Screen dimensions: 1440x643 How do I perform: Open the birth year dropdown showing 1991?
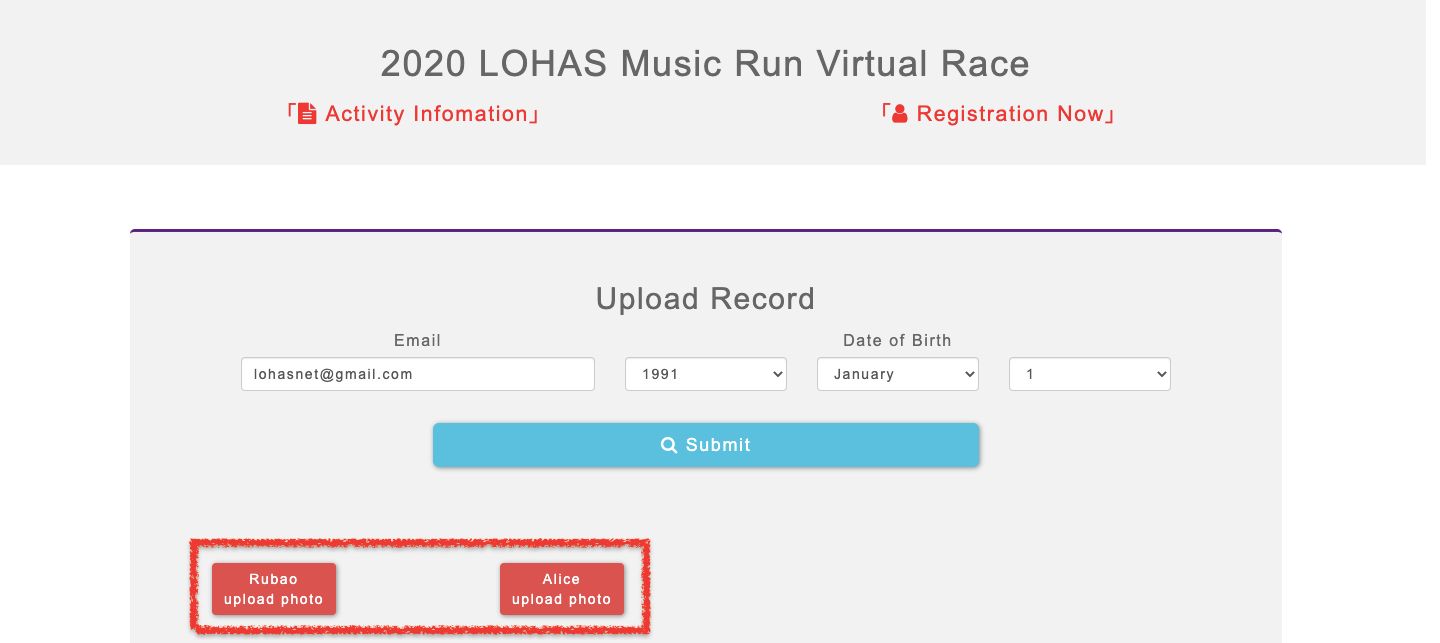[706, 374]
